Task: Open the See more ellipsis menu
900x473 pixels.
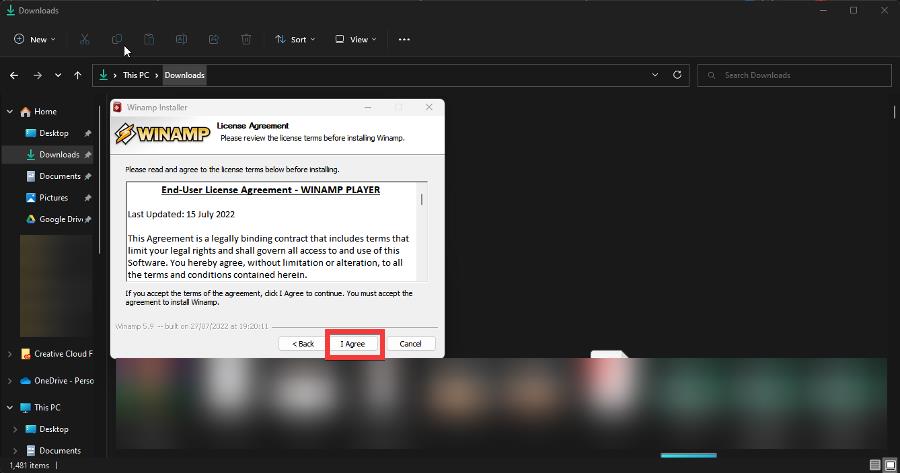Action: (404, 40)
